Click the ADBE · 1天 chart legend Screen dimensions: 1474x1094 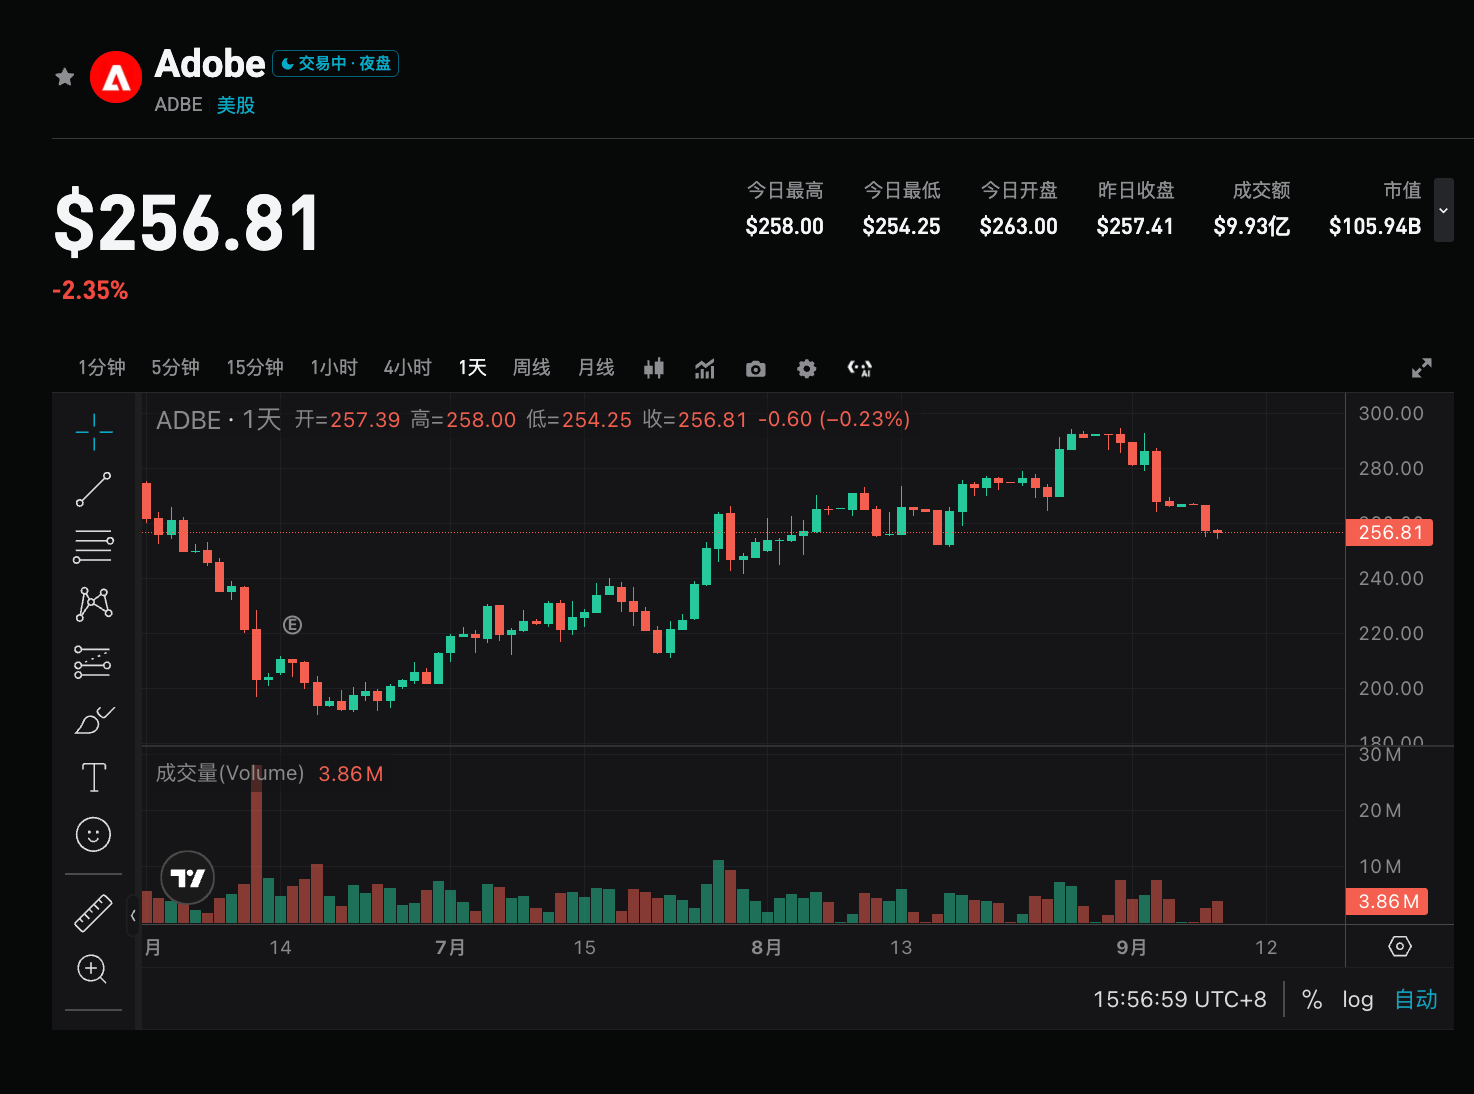click(219, 420)
